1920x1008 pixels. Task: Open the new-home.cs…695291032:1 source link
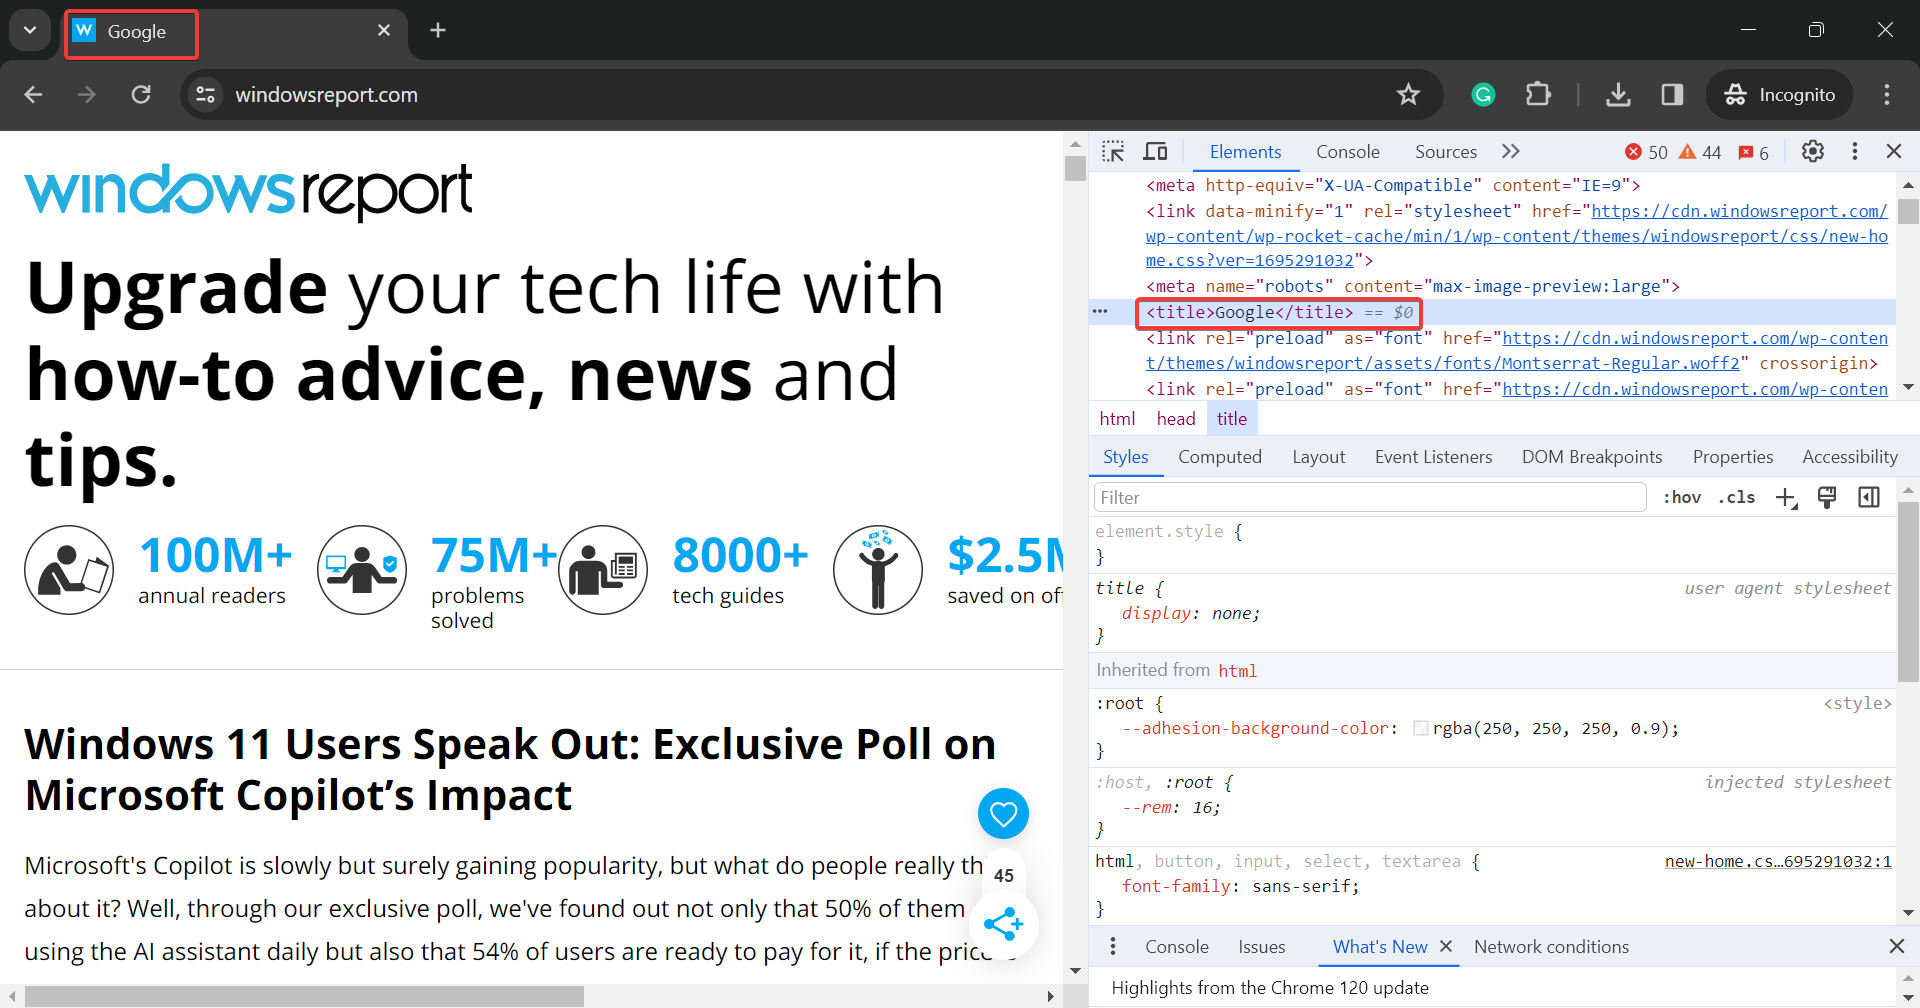click(x=1778, y=861)
